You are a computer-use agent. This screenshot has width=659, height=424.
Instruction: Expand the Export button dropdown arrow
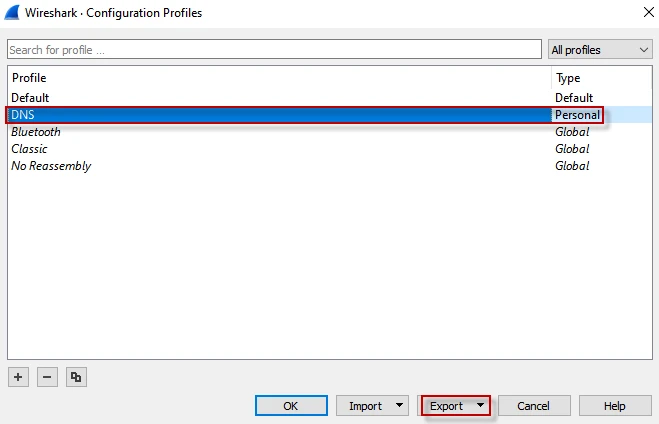click(x=480, y=406)
